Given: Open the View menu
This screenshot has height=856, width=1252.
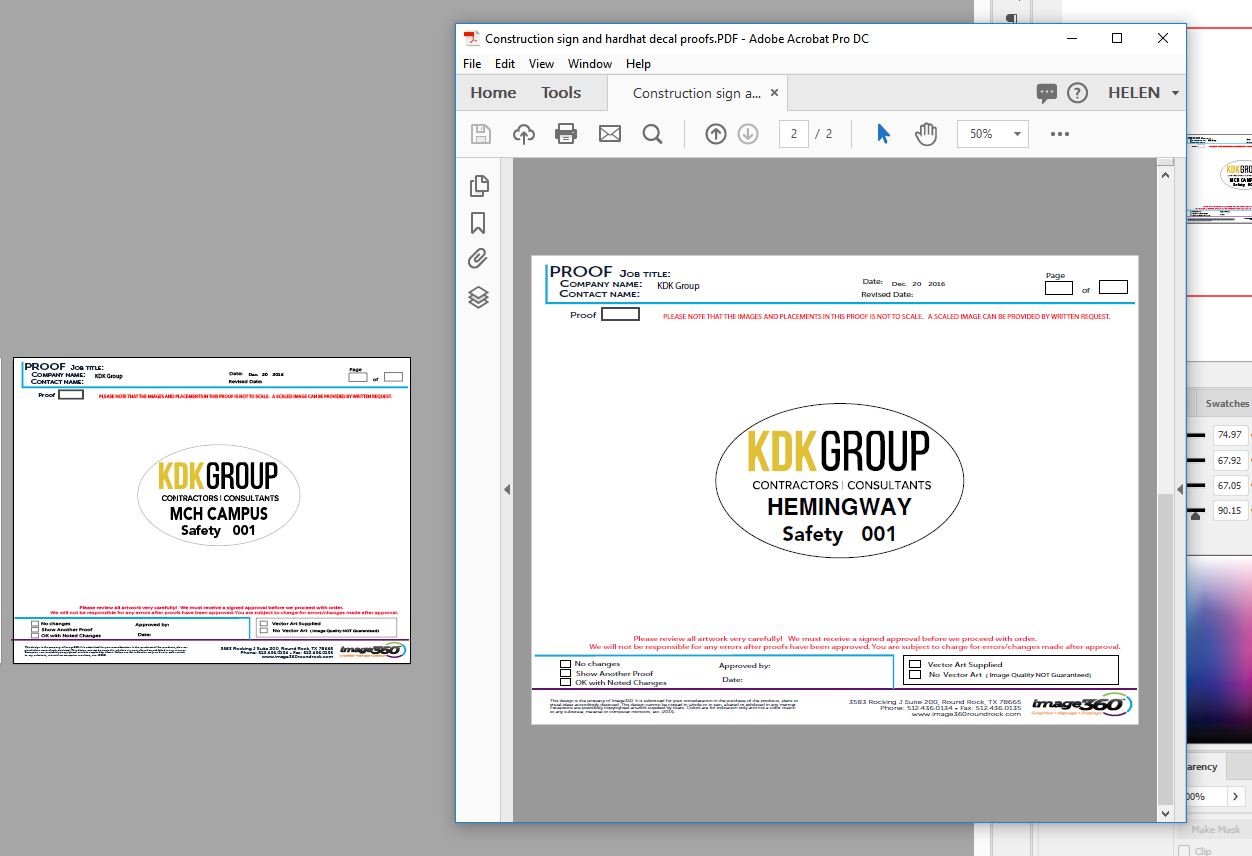Looking at the screenshot, I should click(x=541, y=64).
